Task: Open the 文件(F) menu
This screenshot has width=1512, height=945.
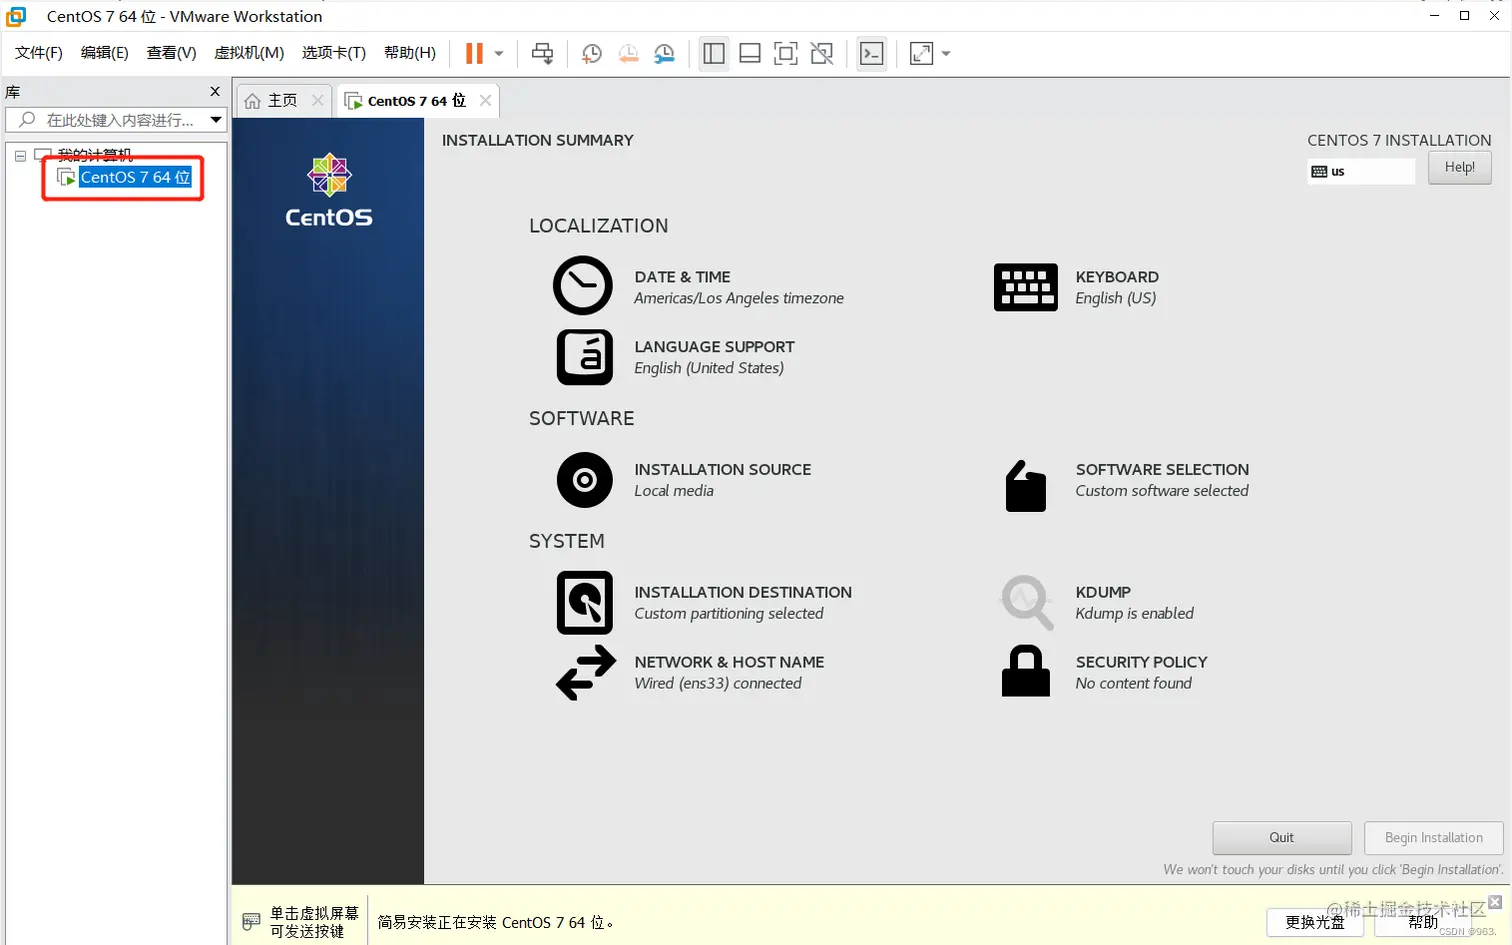Action: coord(39,53)
